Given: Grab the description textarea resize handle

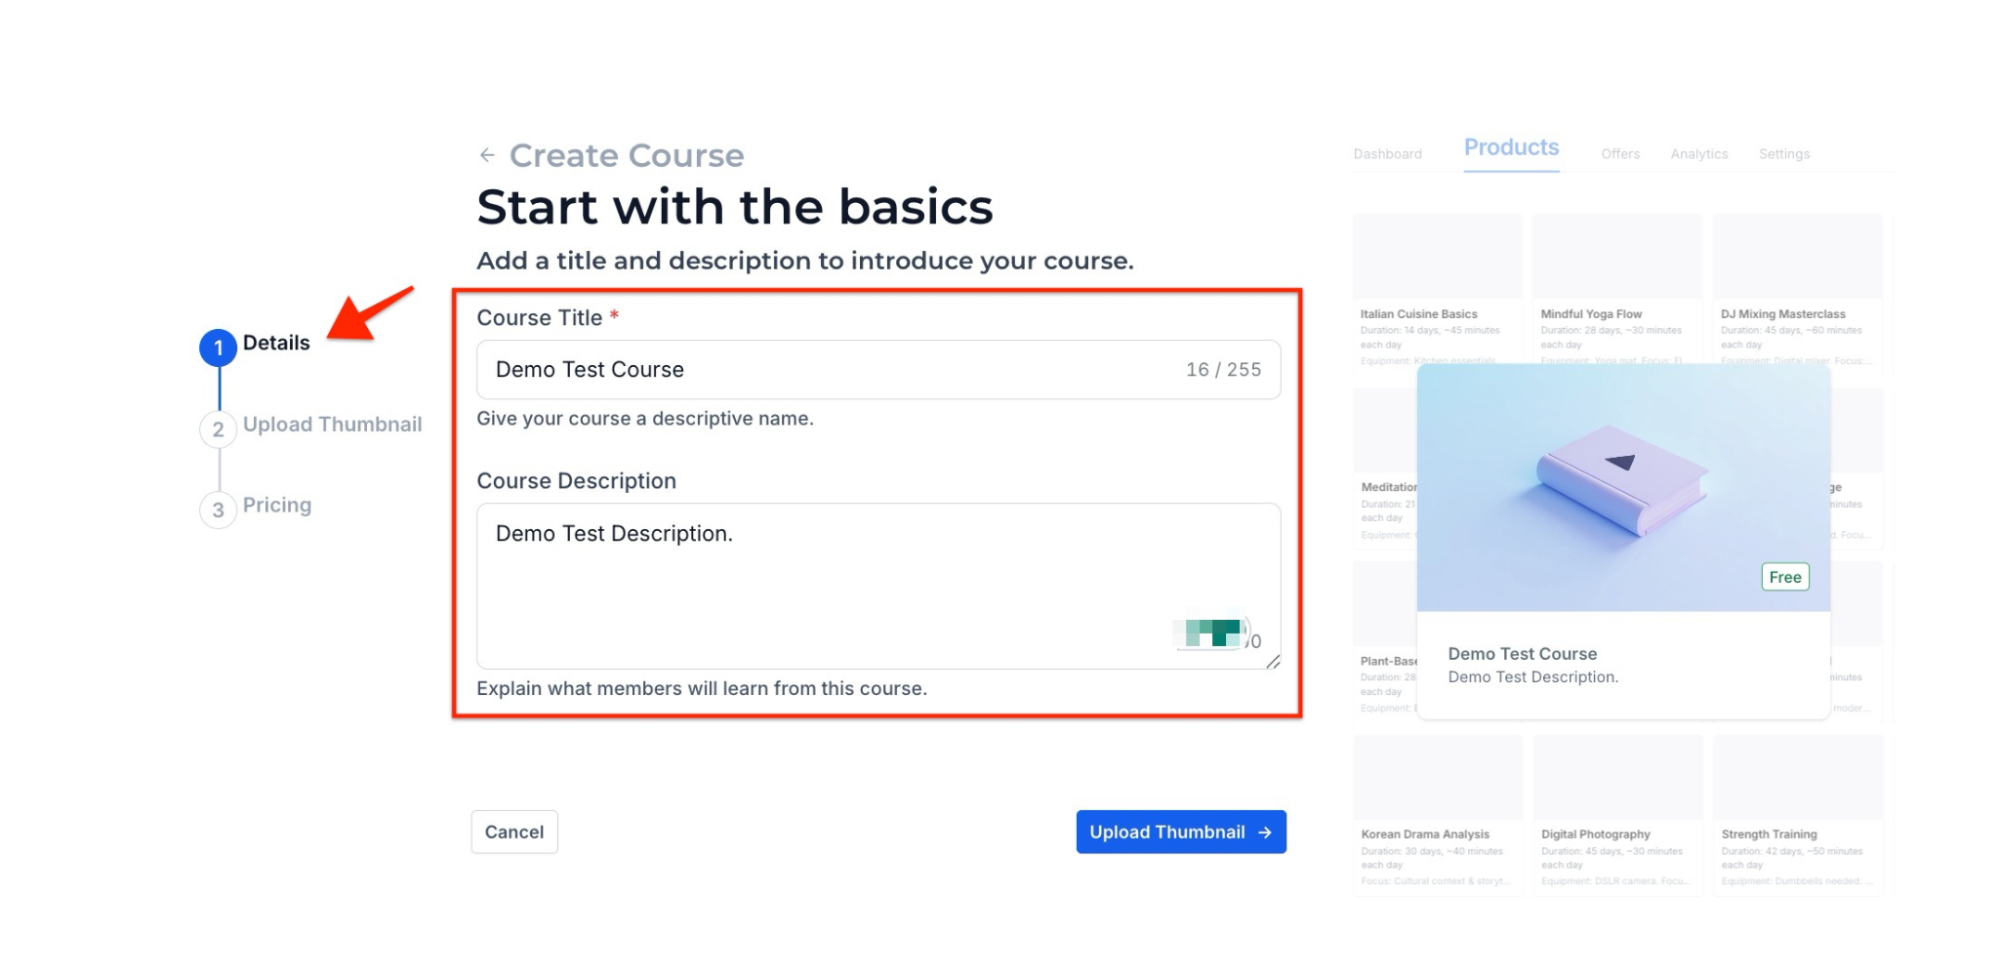Looking at the screenshot, I should (1273, 662).
